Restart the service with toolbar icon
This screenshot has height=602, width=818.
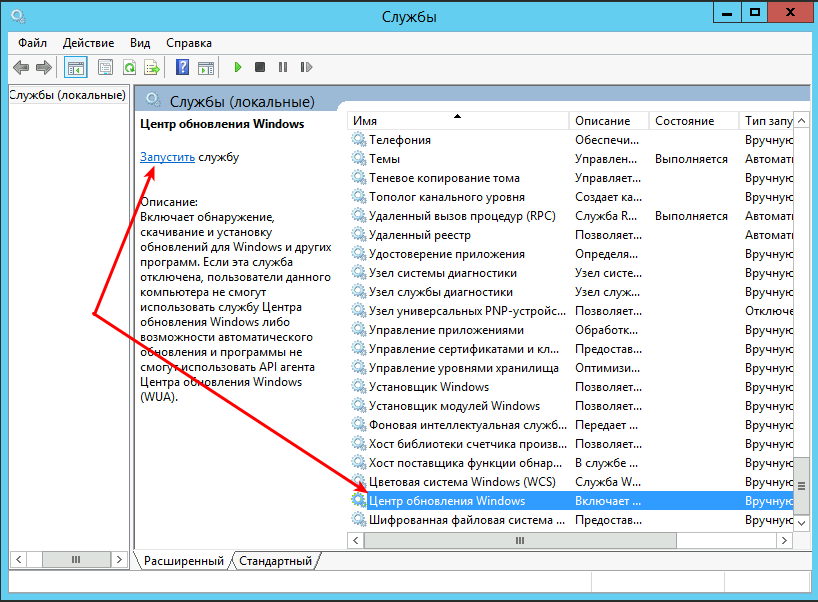coord(306,67)
